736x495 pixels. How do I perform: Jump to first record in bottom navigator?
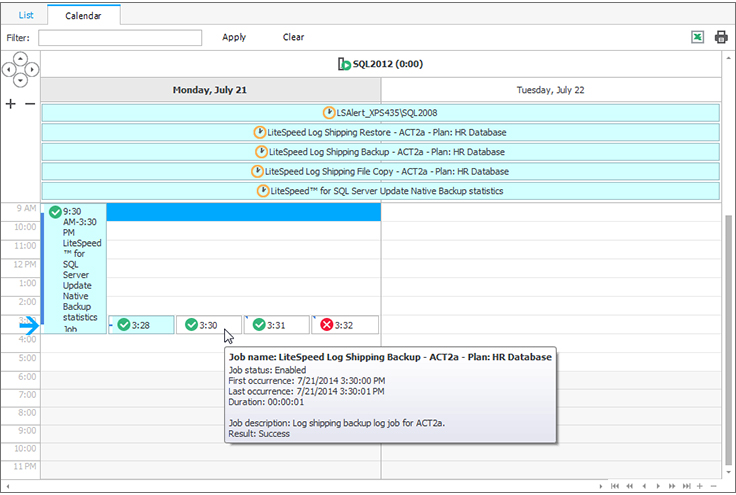point(615,486)
